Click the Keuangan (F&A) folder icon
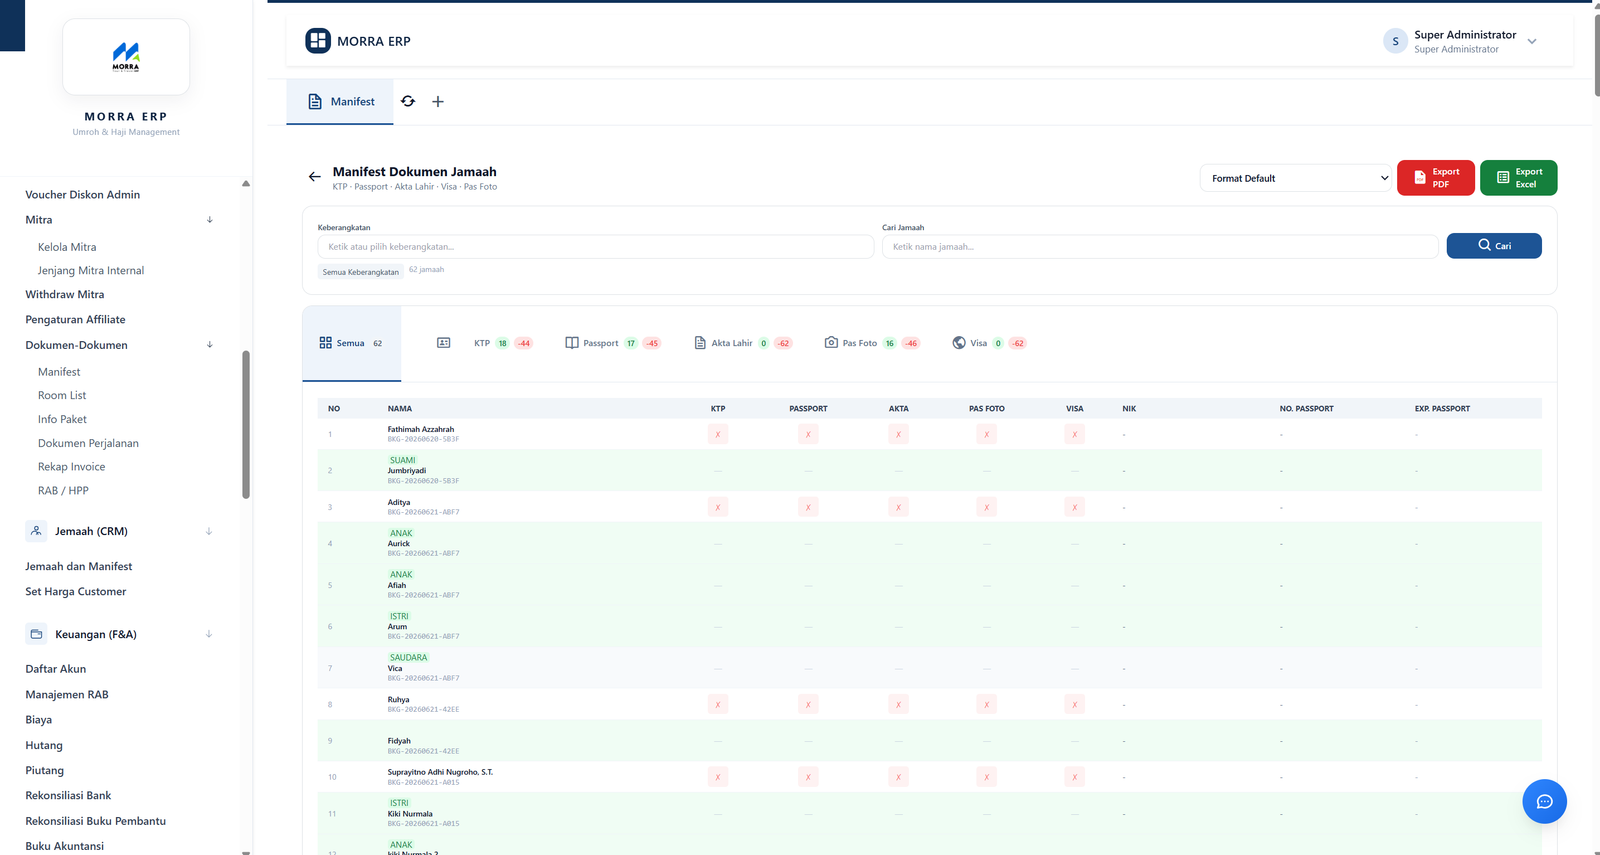The height and width of the screenshot is (855, 1600). tap(36, 634)
